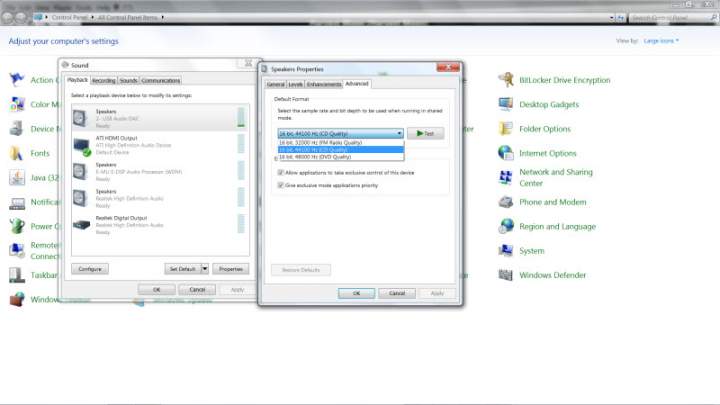This screenshot has height=405, width=720.
Task: Open the Folder Options icon
Action: (x=506, y=129)
